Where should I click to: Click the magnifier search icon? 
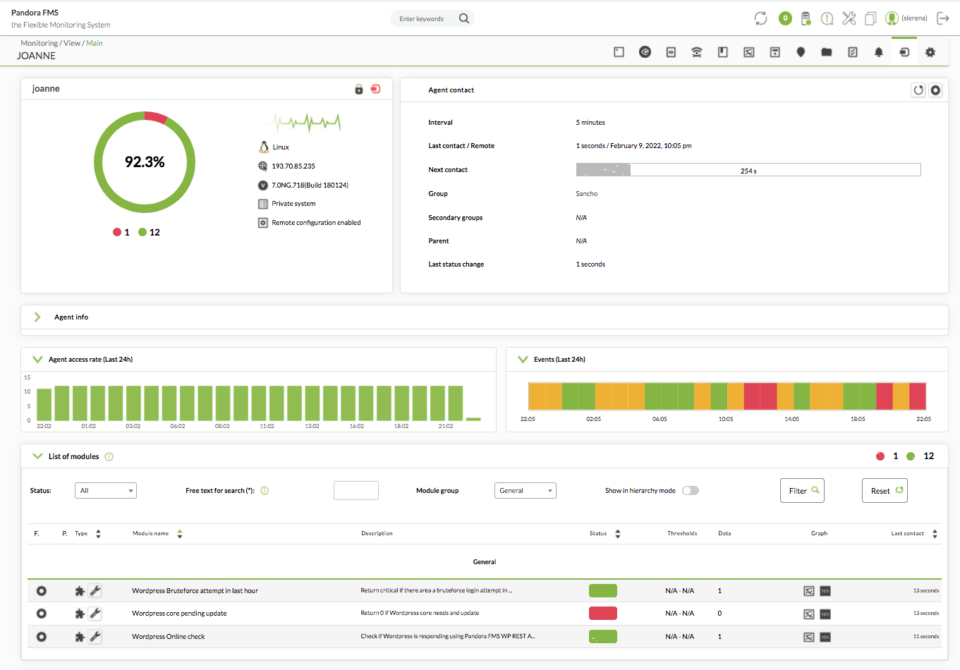click(x=464, y=18)
